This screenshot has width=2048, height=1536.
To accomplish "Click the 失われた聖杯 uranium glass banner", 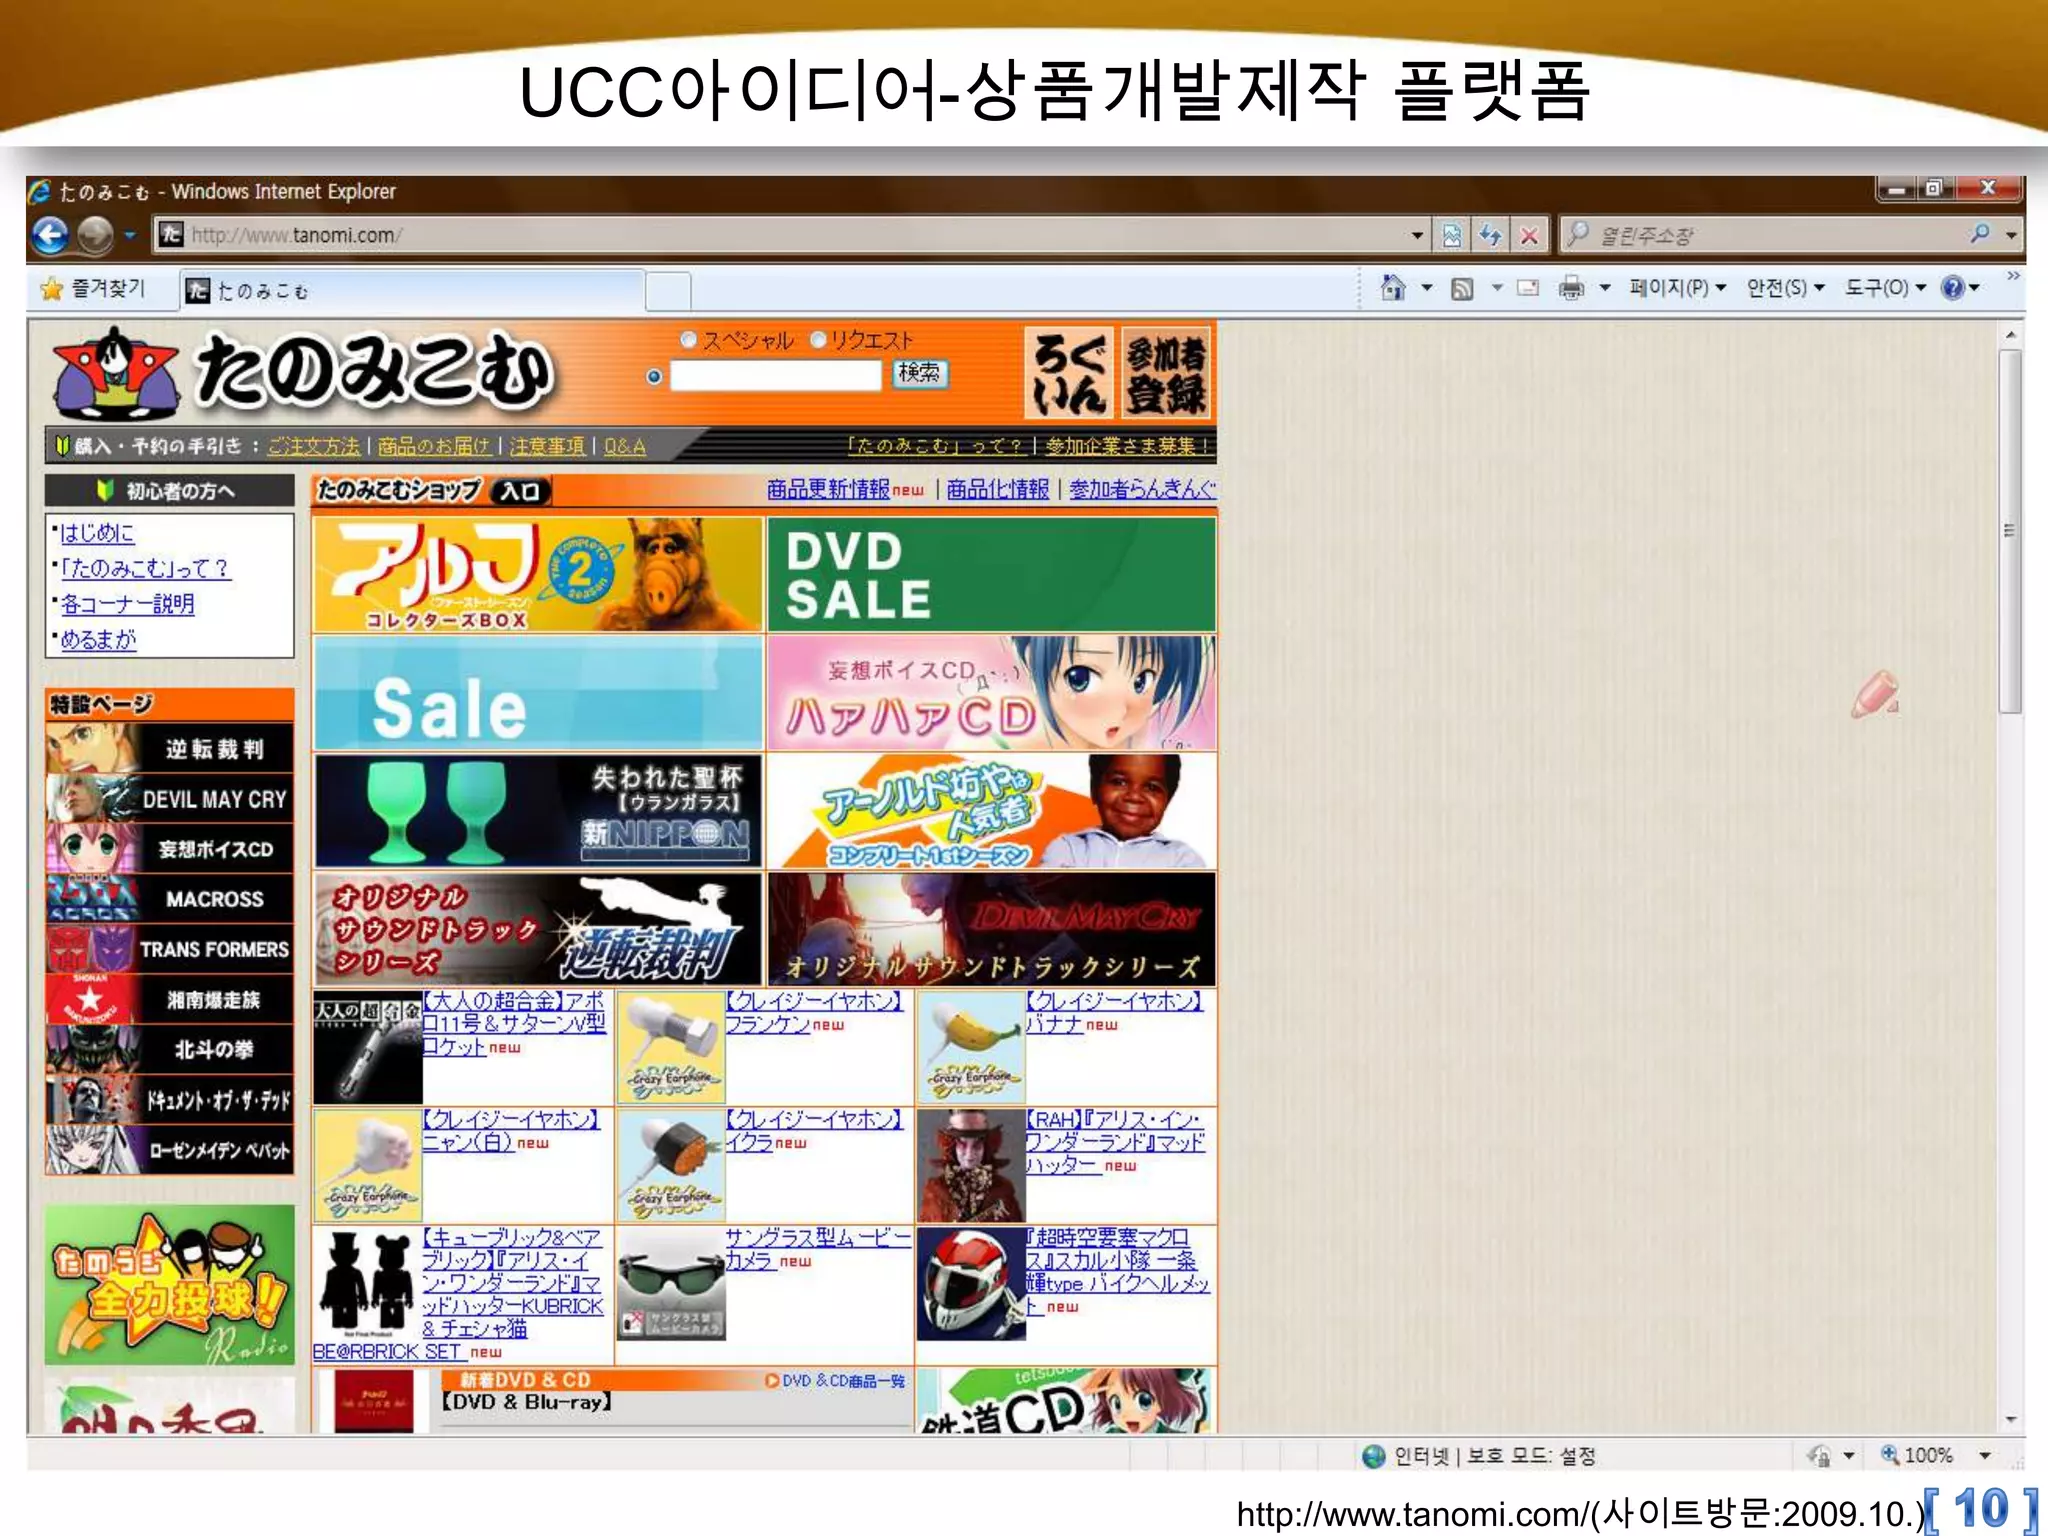I will pos(538,811).
